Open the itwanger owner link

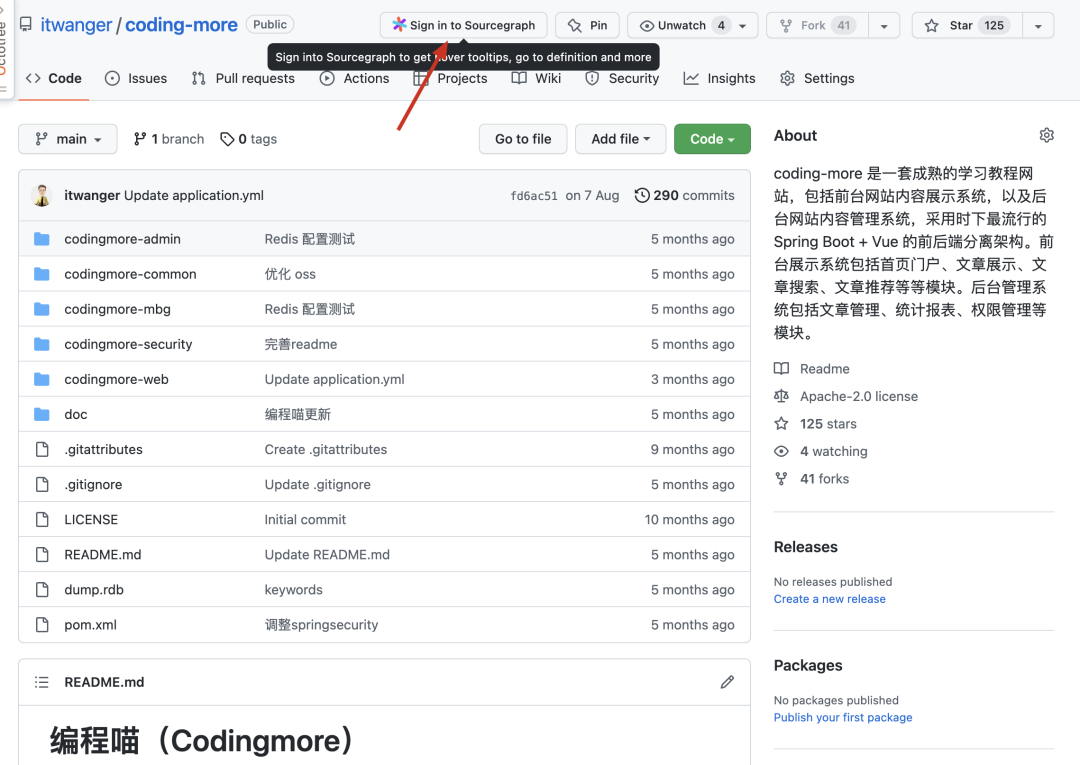tap(76, 25)
